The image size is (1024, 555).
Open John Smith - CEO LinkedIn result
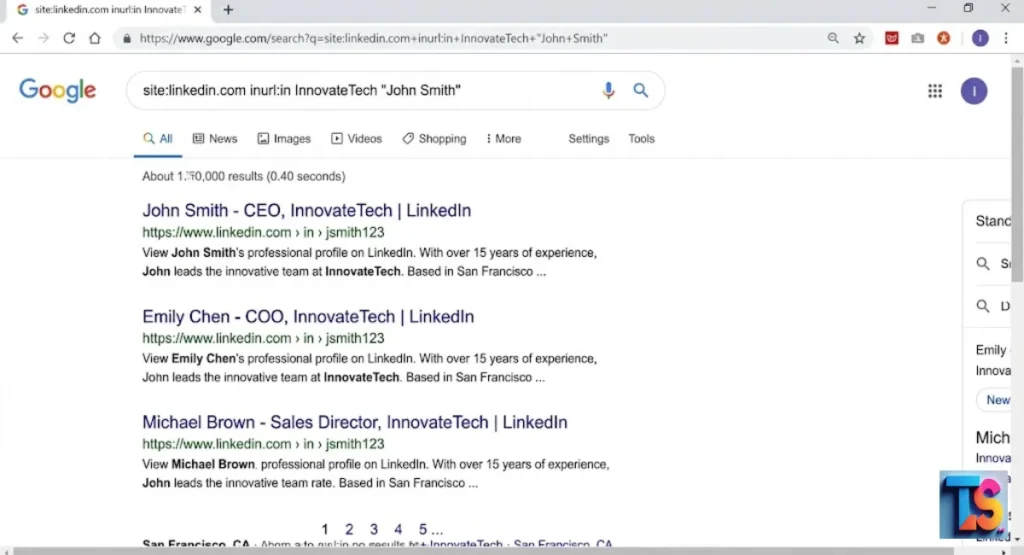(306, 210)
